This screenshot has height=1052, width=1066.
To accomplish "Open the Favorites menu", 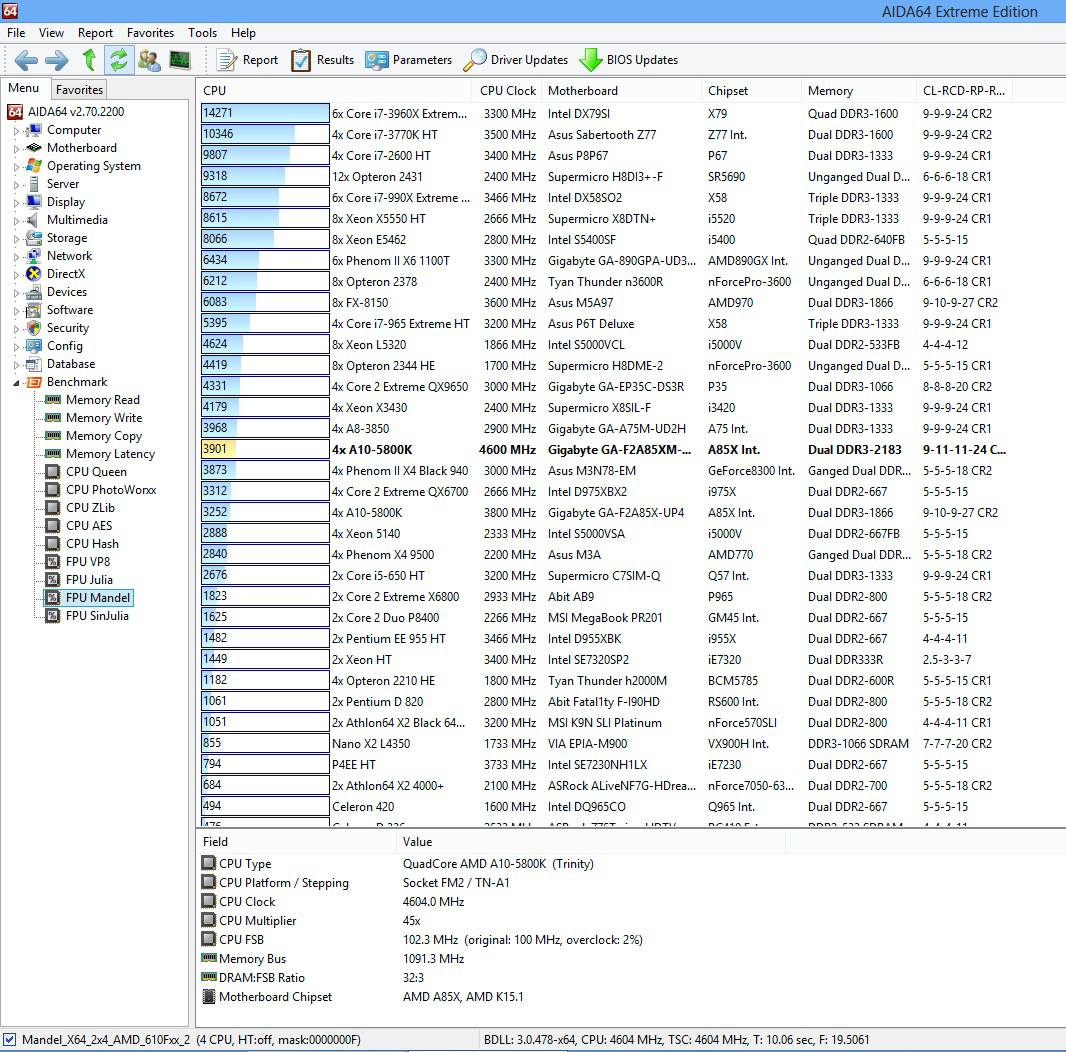I will click(150, 33).
